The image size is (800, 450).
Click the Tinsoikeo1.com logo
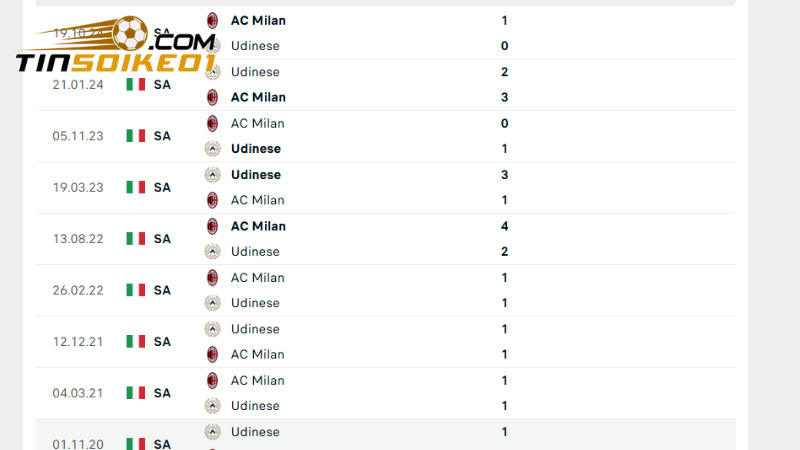point(115,48)
